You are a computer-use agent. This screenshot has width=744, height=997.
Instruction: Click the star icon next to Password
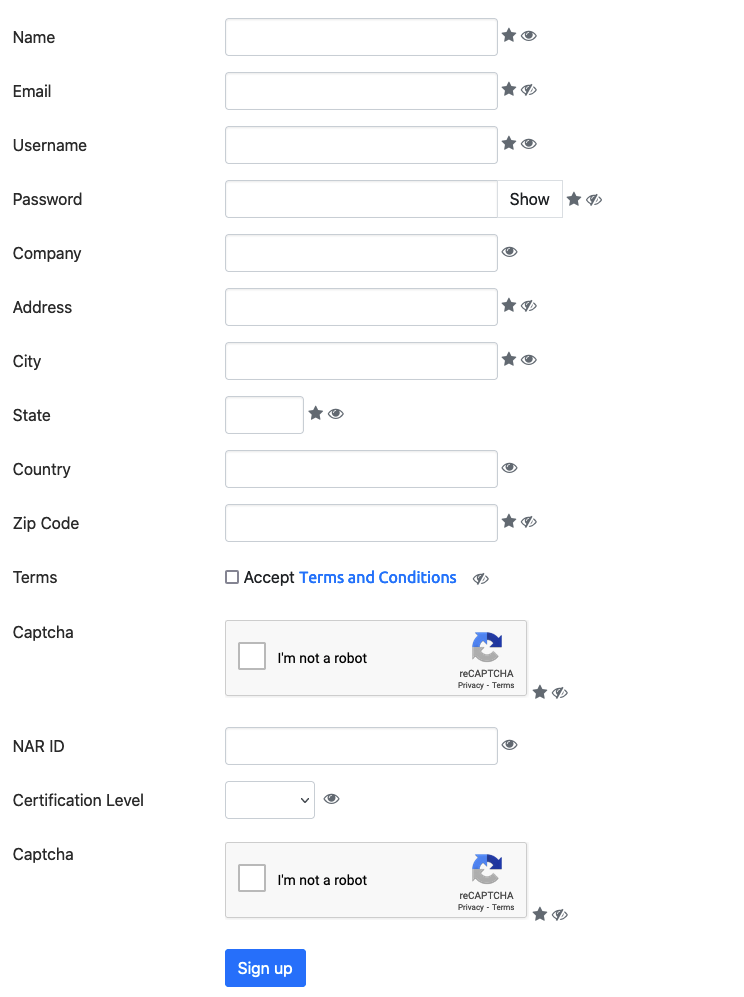[x=574, y=199]
